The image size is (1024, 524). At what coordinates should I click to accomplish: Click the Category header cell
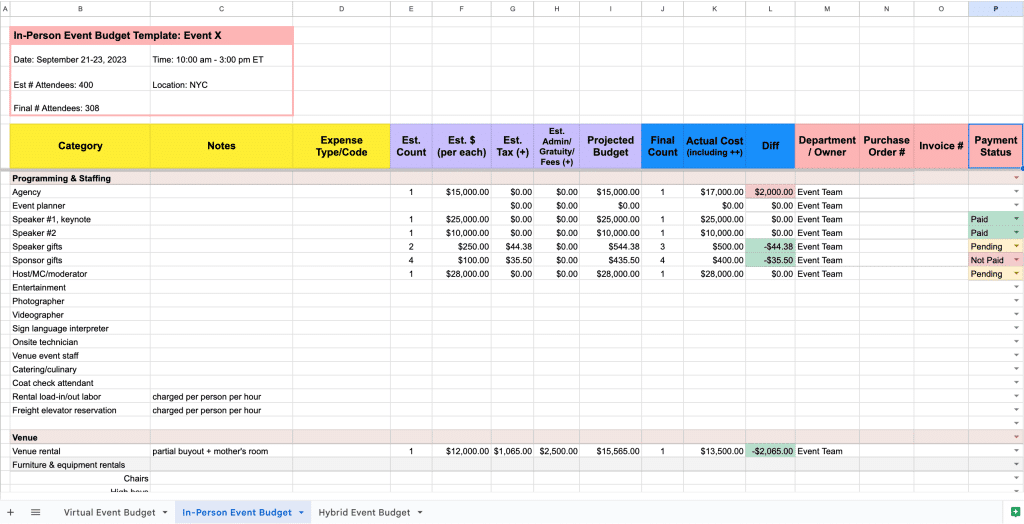80,146
